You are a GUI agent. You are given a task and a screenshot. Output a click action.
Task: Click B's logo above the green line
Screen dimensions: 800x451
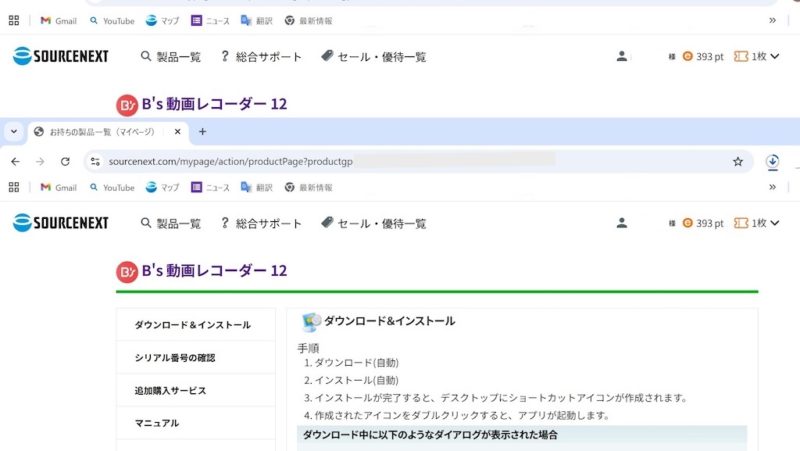127,271
